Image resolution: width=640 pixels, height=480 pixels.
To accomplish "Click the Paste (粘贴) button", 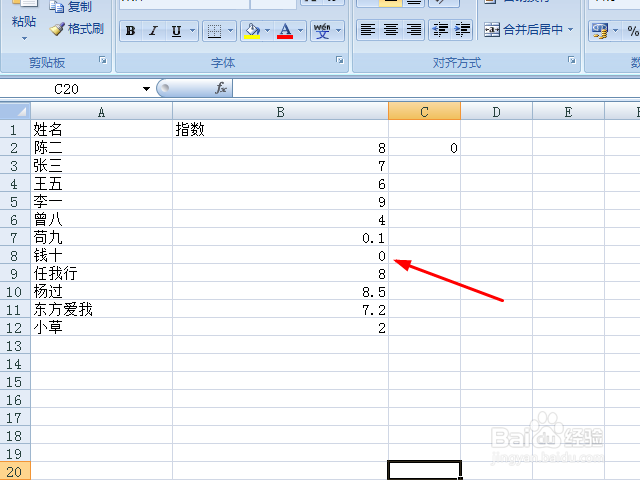I will pos(24,21).
